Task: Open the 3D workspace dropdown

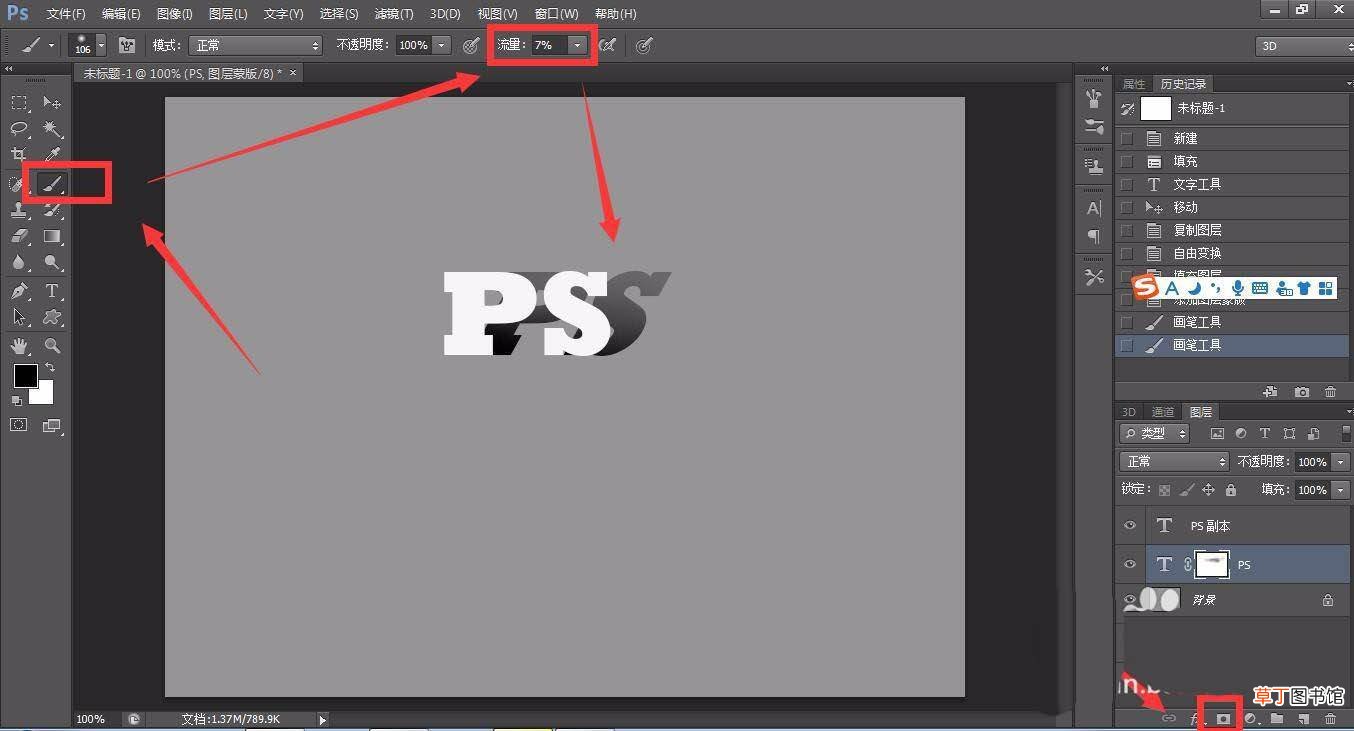Action: click(x=1304, y=46)
